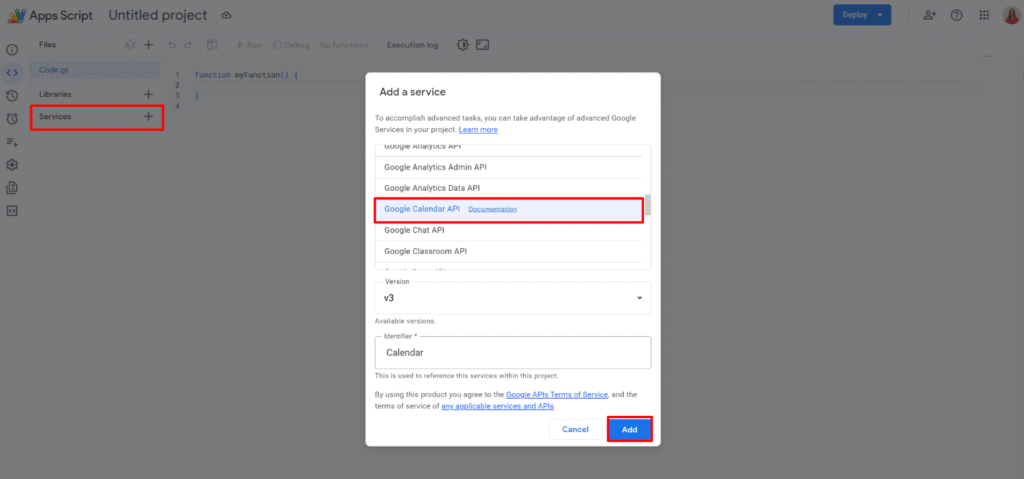The image size is (1024, 479).
Task: Click the Add button
Action: point(629,429)
